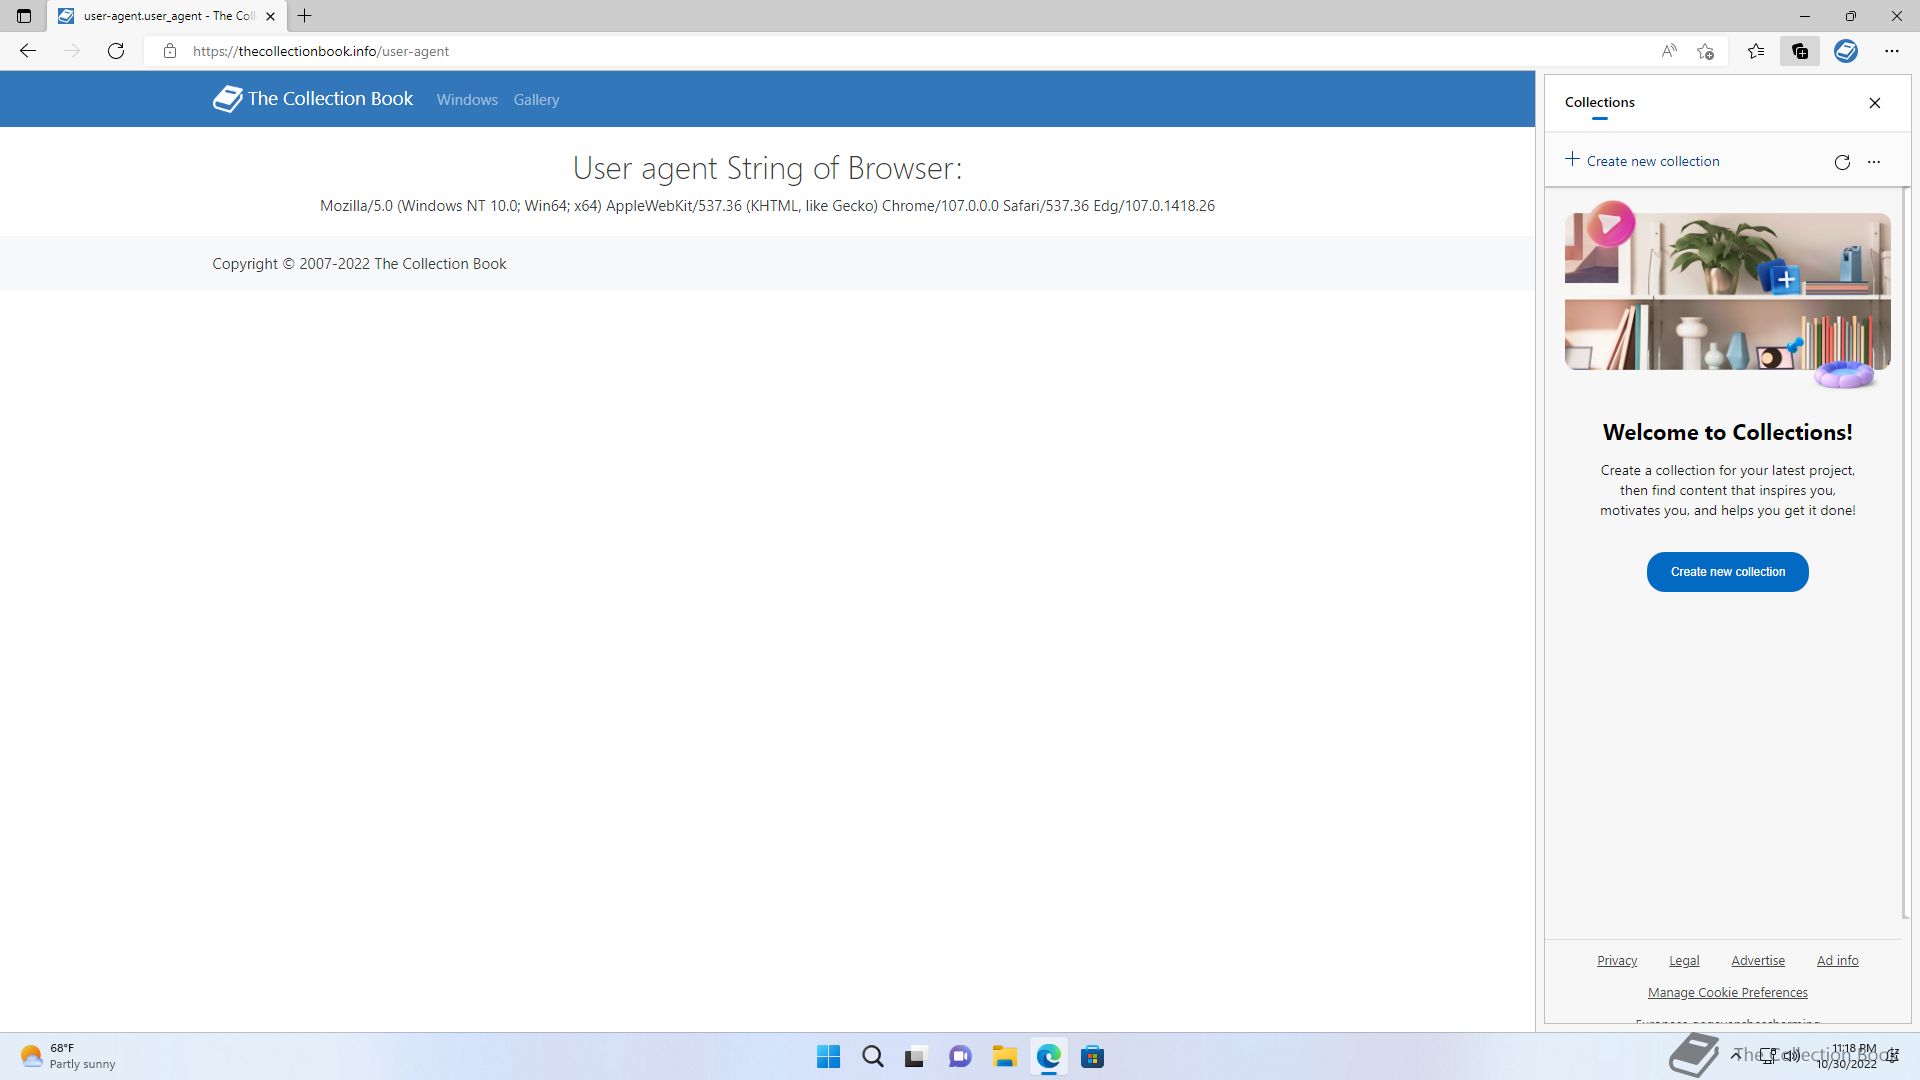Viewport: 1920px width, 1080px height.
Task: Open Manage Cookie Preferences link
Action: 1727,992
